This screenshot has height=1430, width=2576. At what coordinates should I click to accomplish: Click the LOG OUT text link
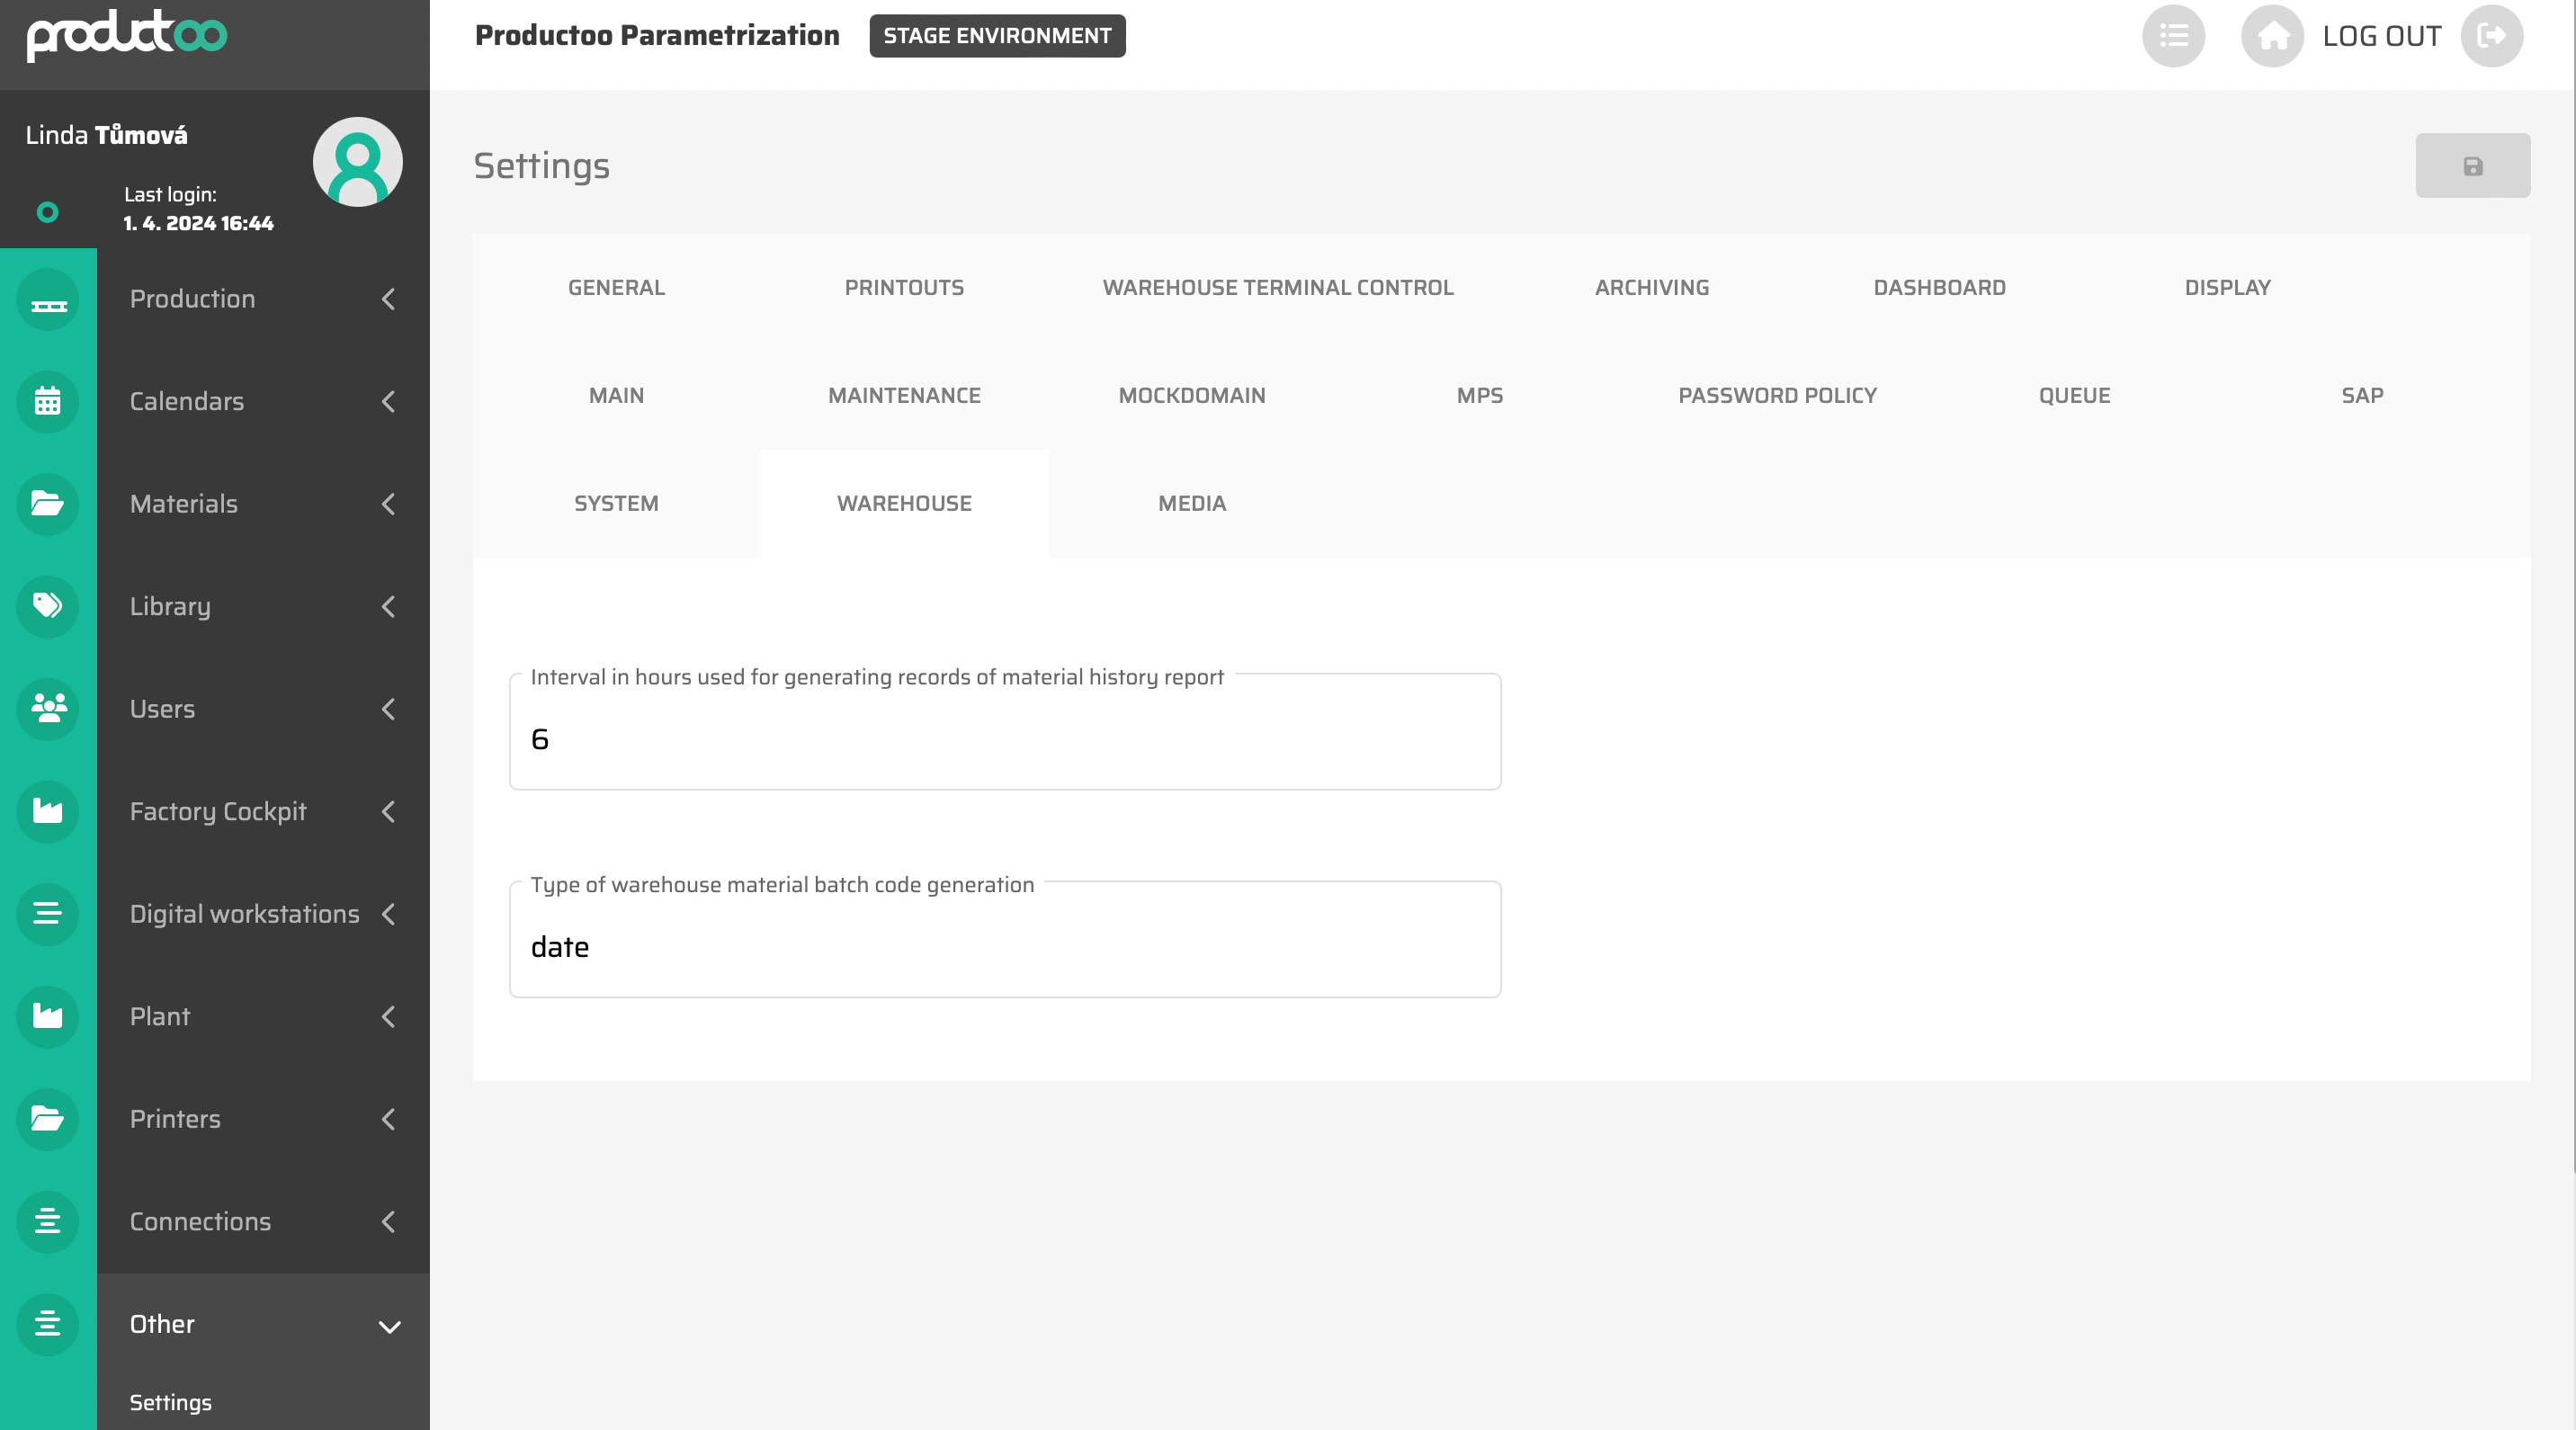pyautogui.click(x=2381, y=37)
